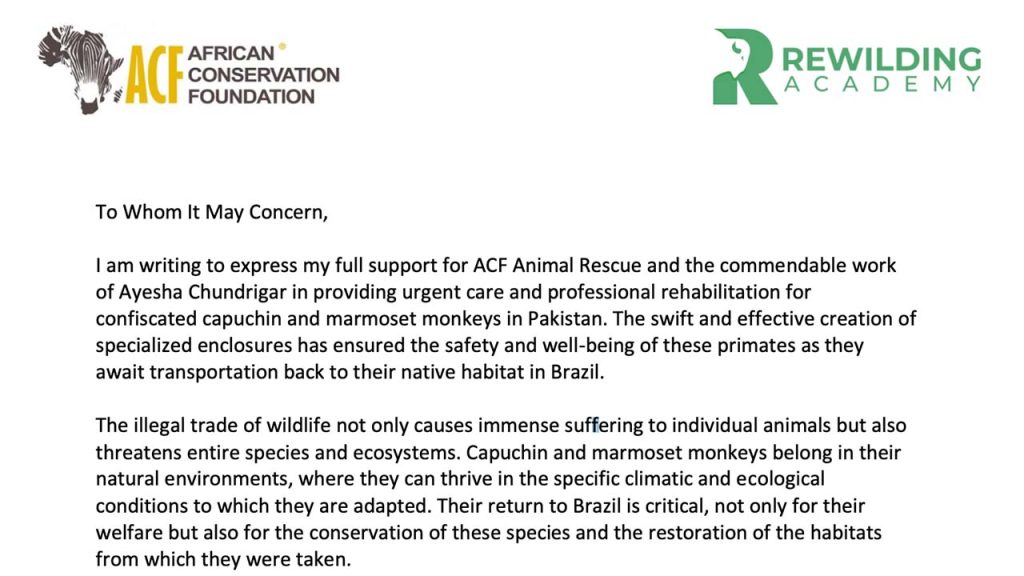Click the small yellow dot beside AFRICAN
The image size is (1024, 576).
282,46
